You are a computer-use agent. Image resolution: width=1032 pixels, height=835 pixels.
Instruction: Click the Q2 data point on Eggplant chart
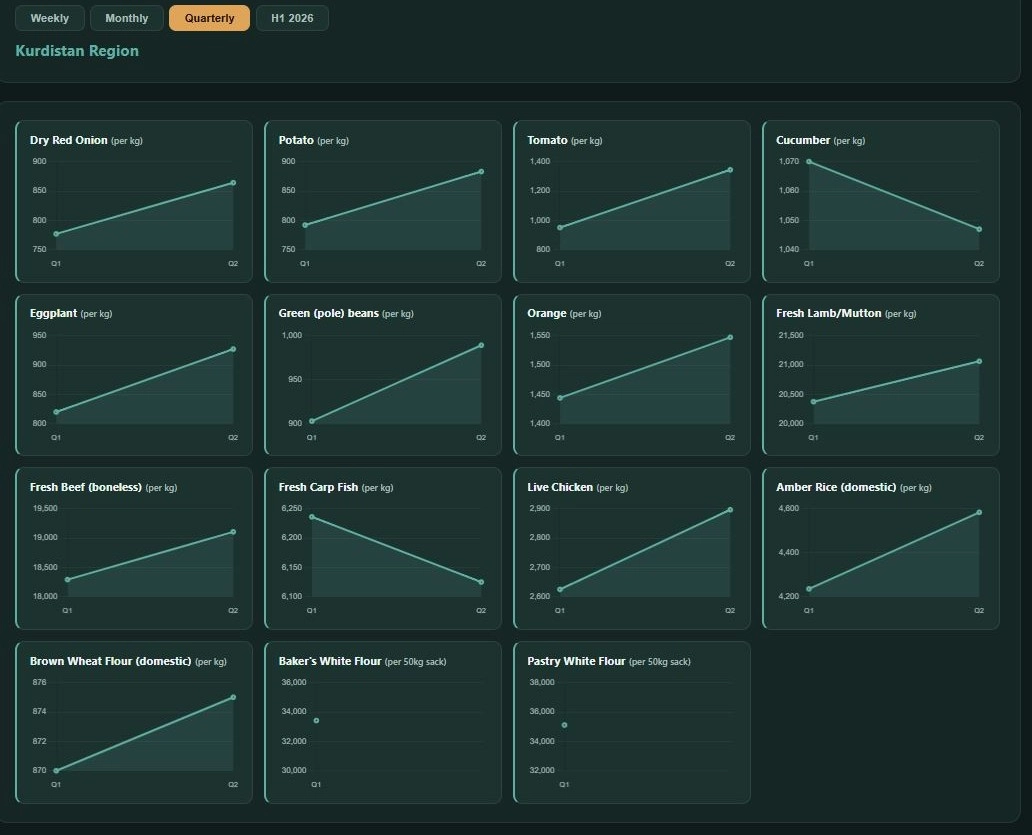coord(233,349)
